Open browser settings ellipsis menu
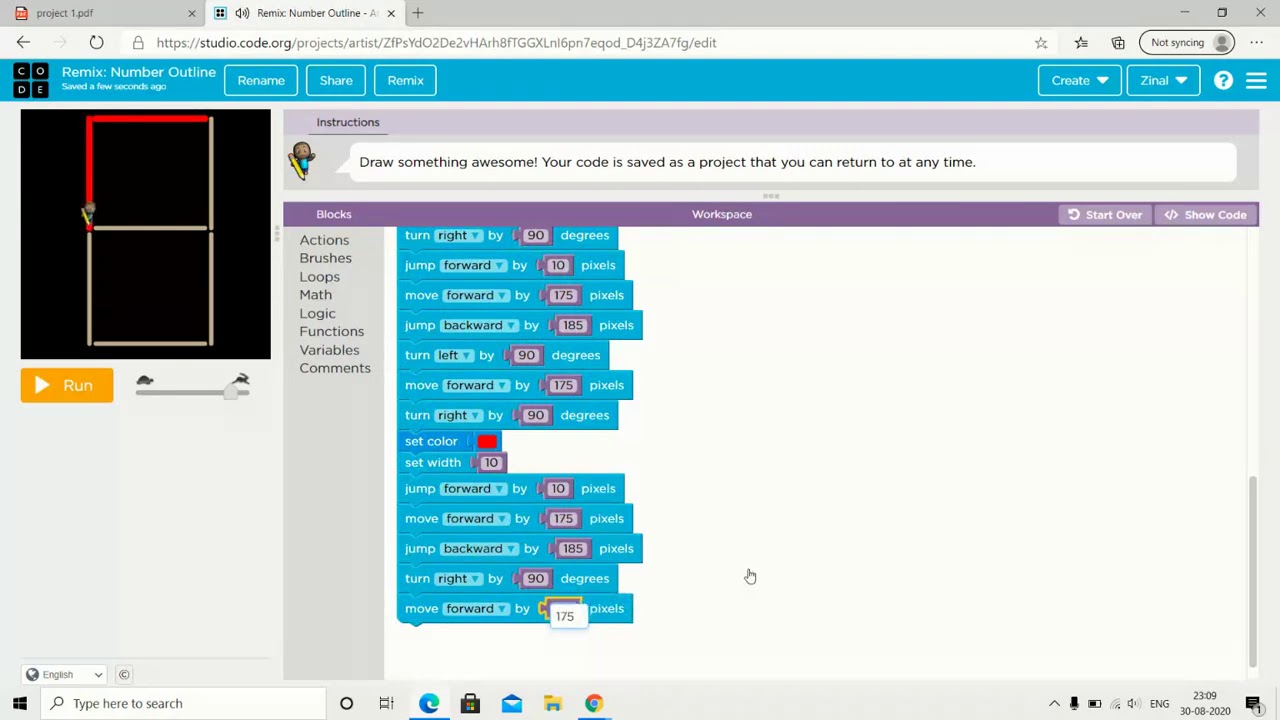This screenshot has height=720, width=1280. (1257, 43)
